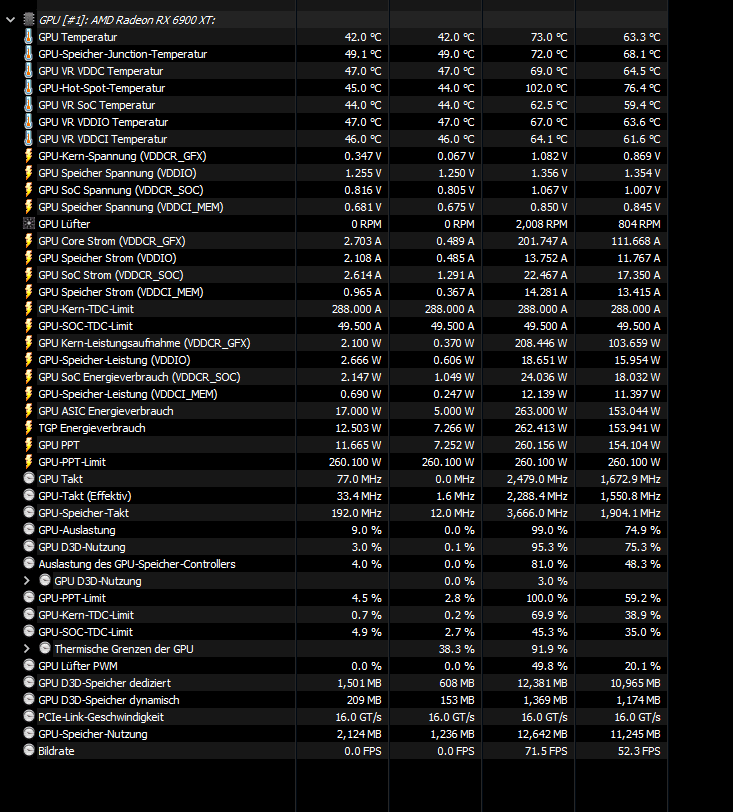Click the 804 RPM average fan value
Viewport: 733px width, 812px height.
click(639, 224)
